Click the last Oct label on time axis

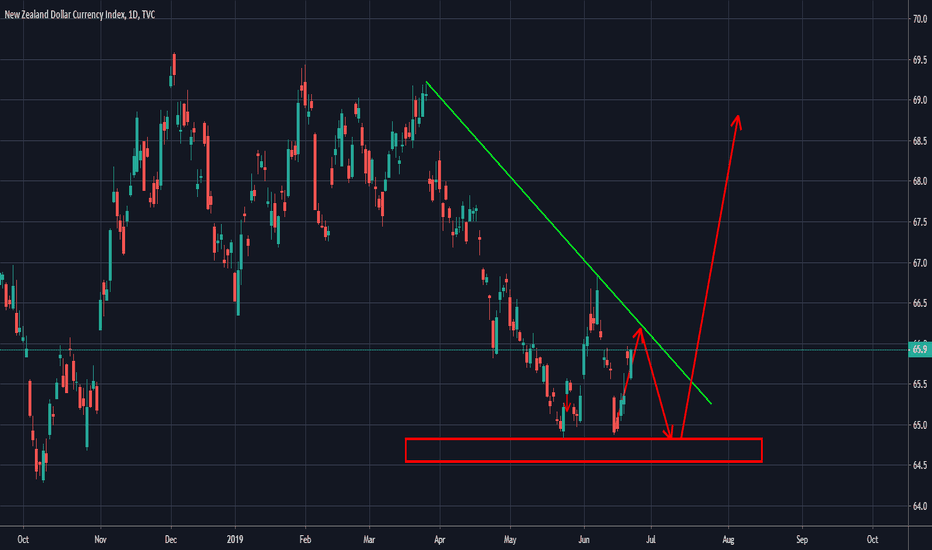872,539
